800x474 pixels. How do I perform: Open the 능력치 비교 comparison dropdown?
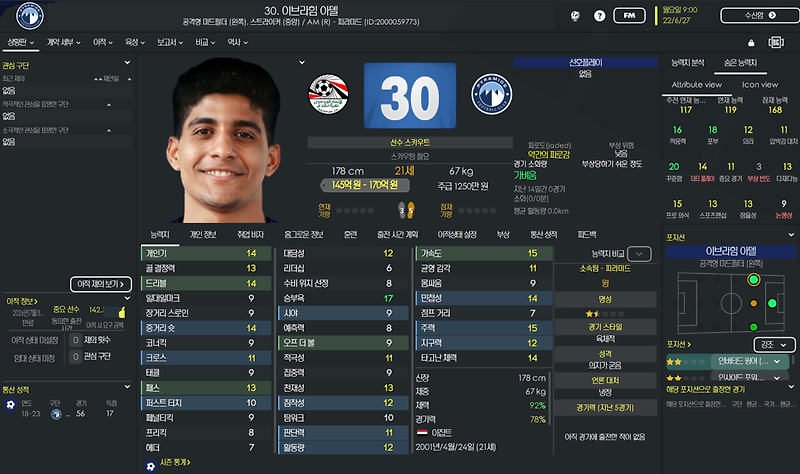click(x=639, y=254)
